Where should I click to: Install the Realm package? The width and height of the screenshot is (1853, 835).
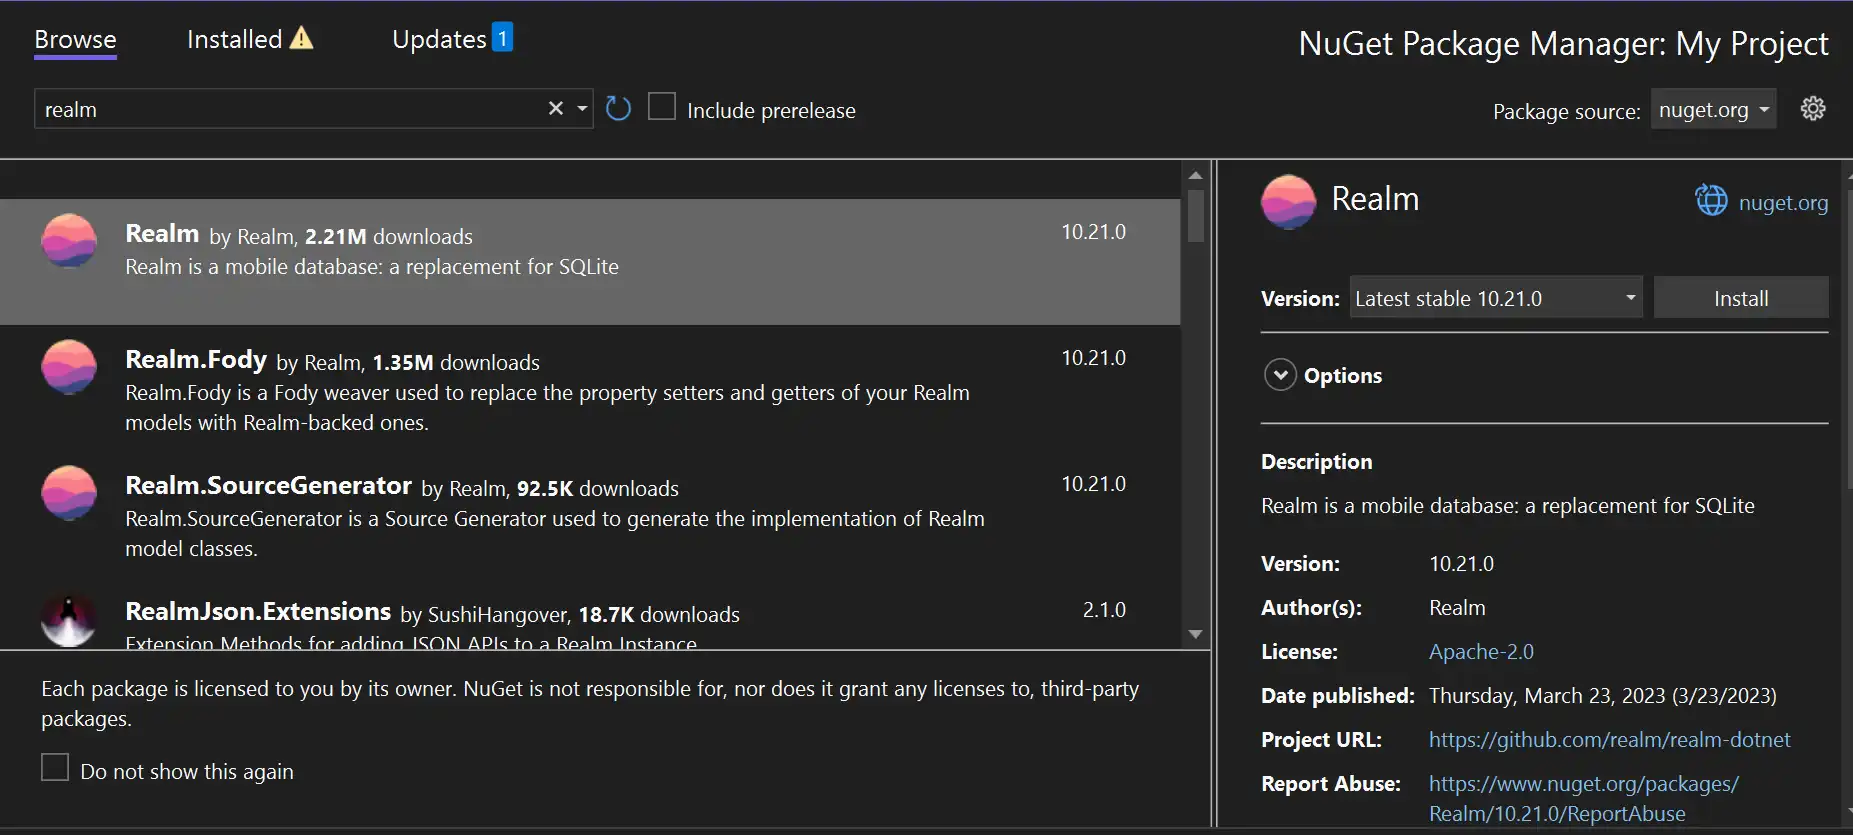1740,298
